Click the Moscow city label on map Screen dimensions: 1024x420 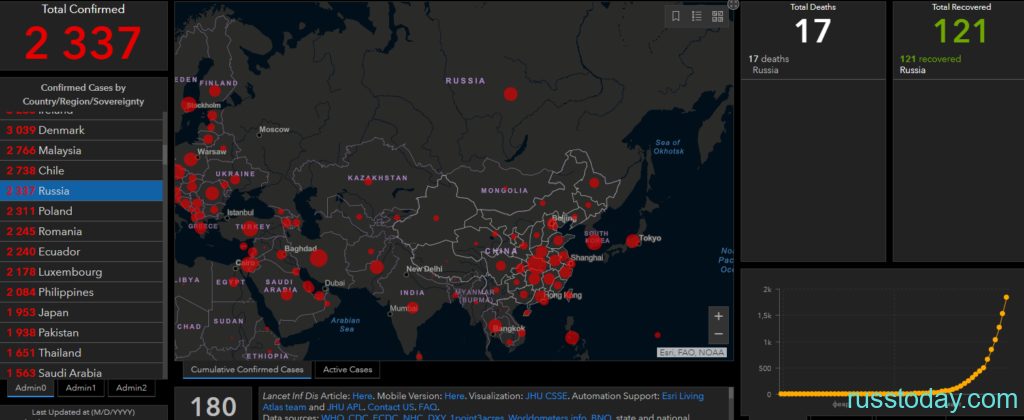coord(274,129)
